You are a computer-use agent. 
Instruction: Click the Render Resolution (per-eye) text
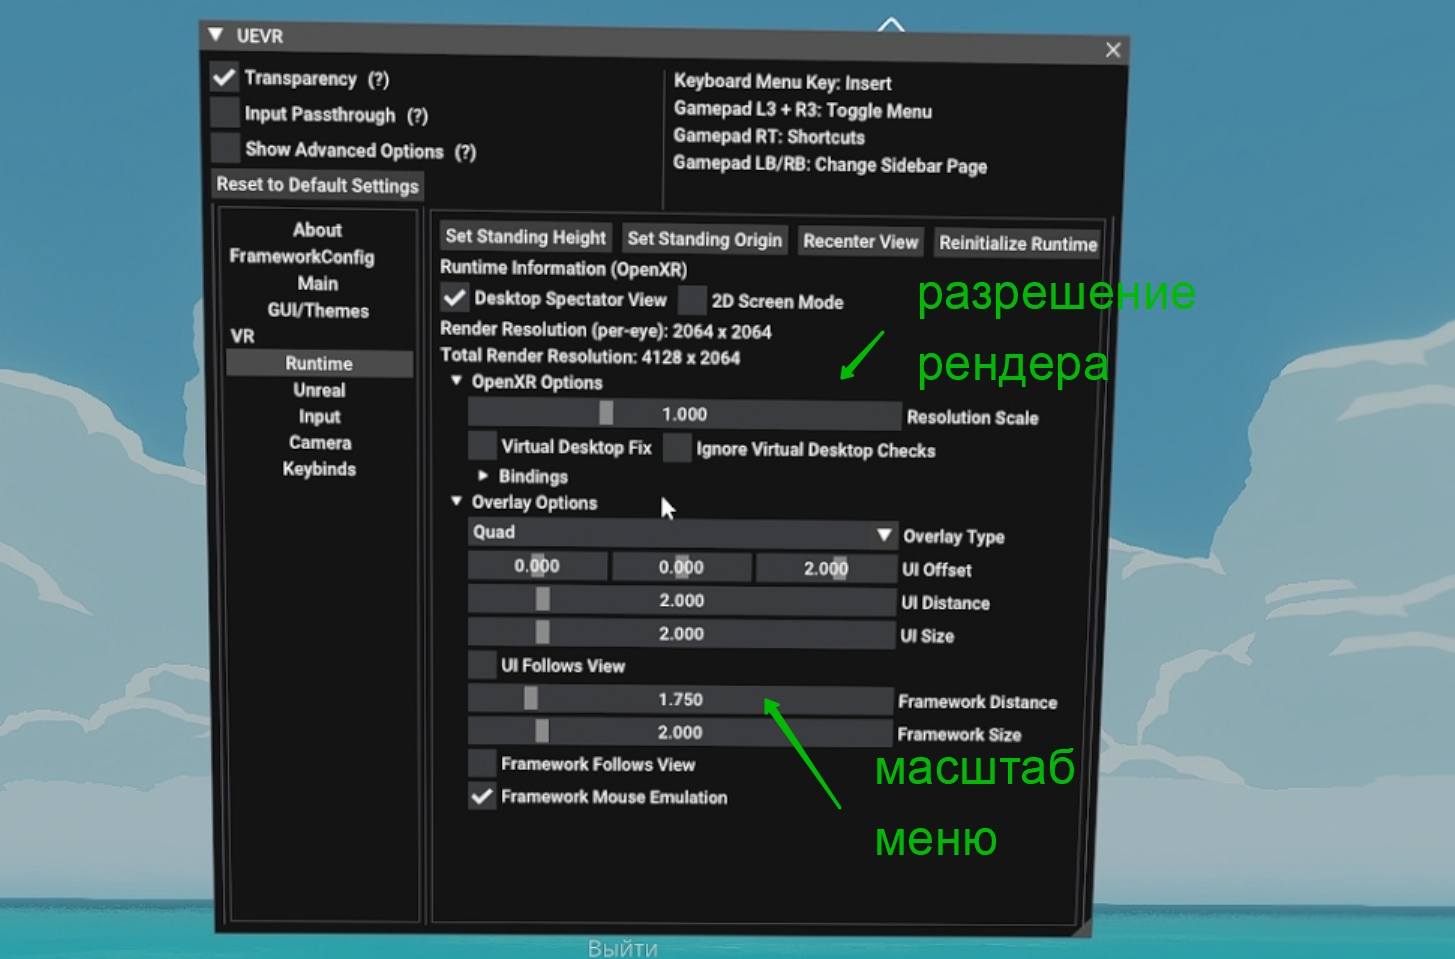click(x=606, y=330)
